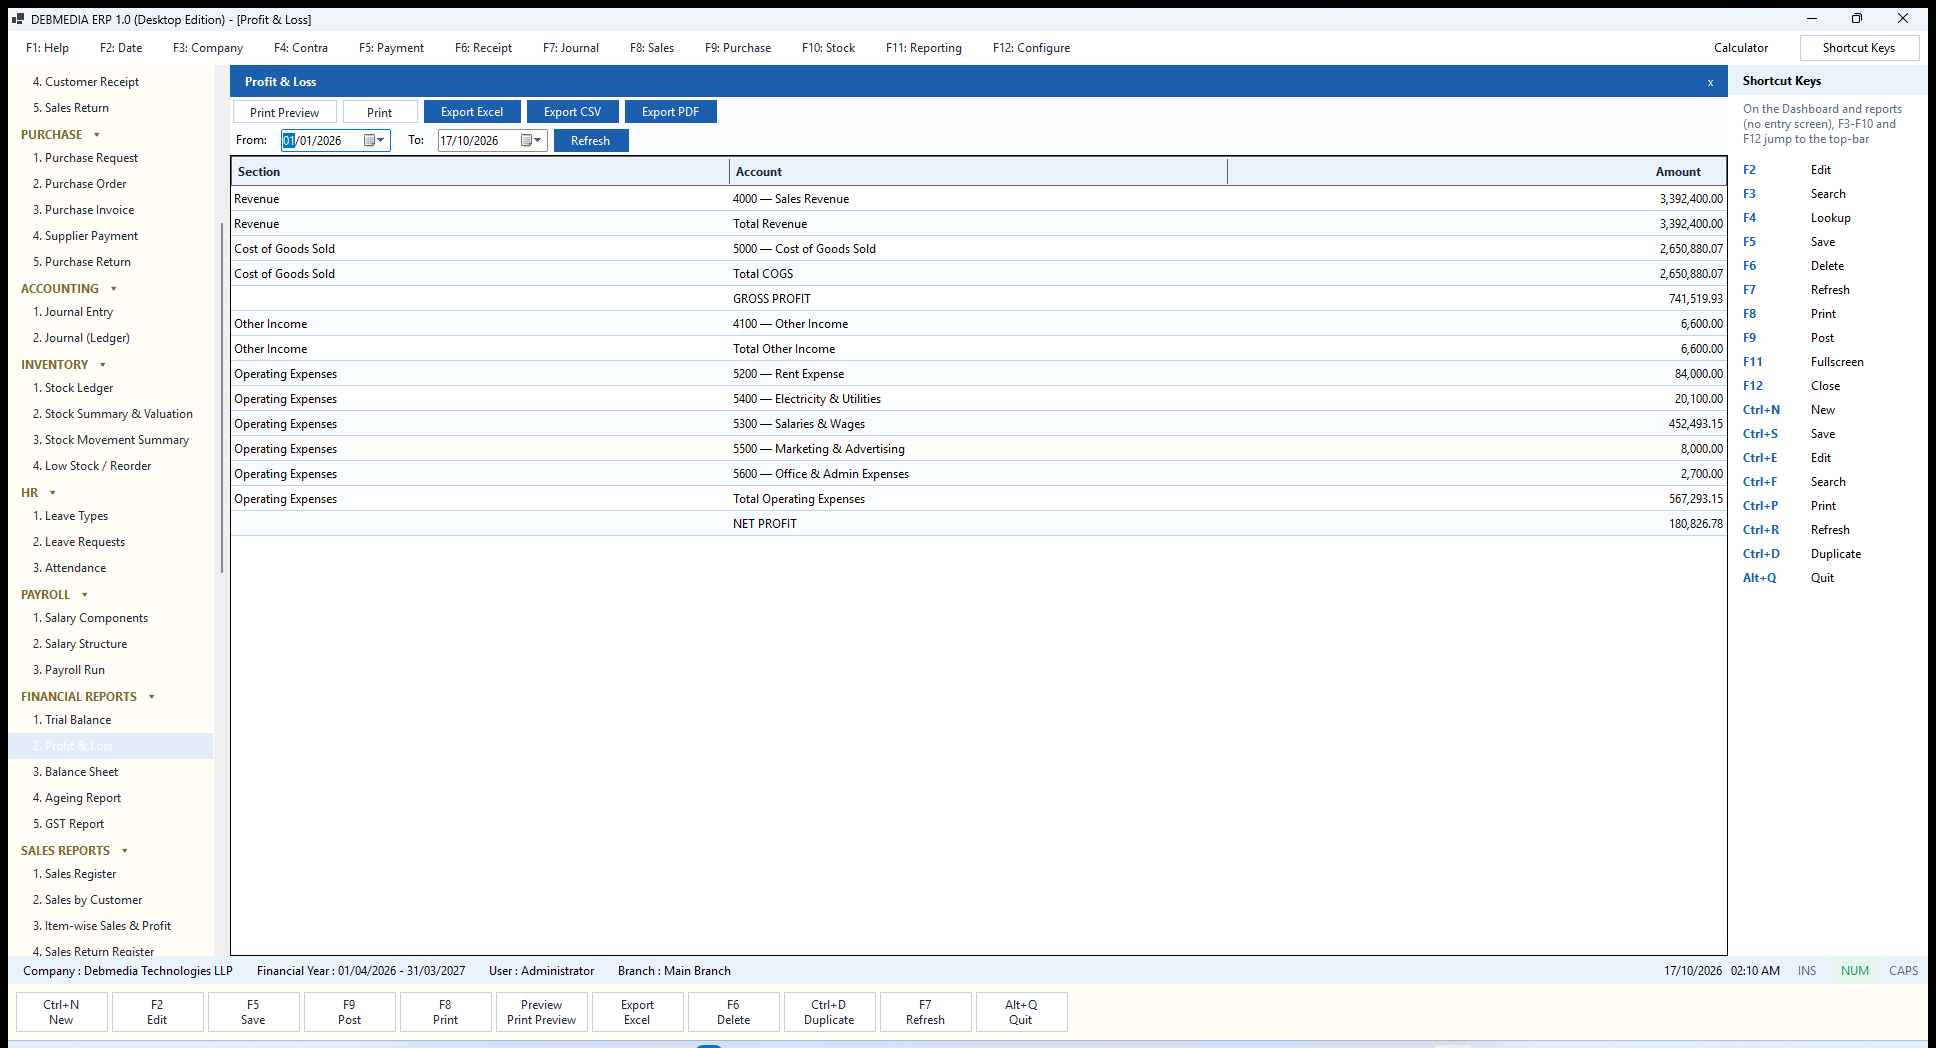
Task: Toggle the Shortcut Keys panel button
Action: click(1859, 48)
